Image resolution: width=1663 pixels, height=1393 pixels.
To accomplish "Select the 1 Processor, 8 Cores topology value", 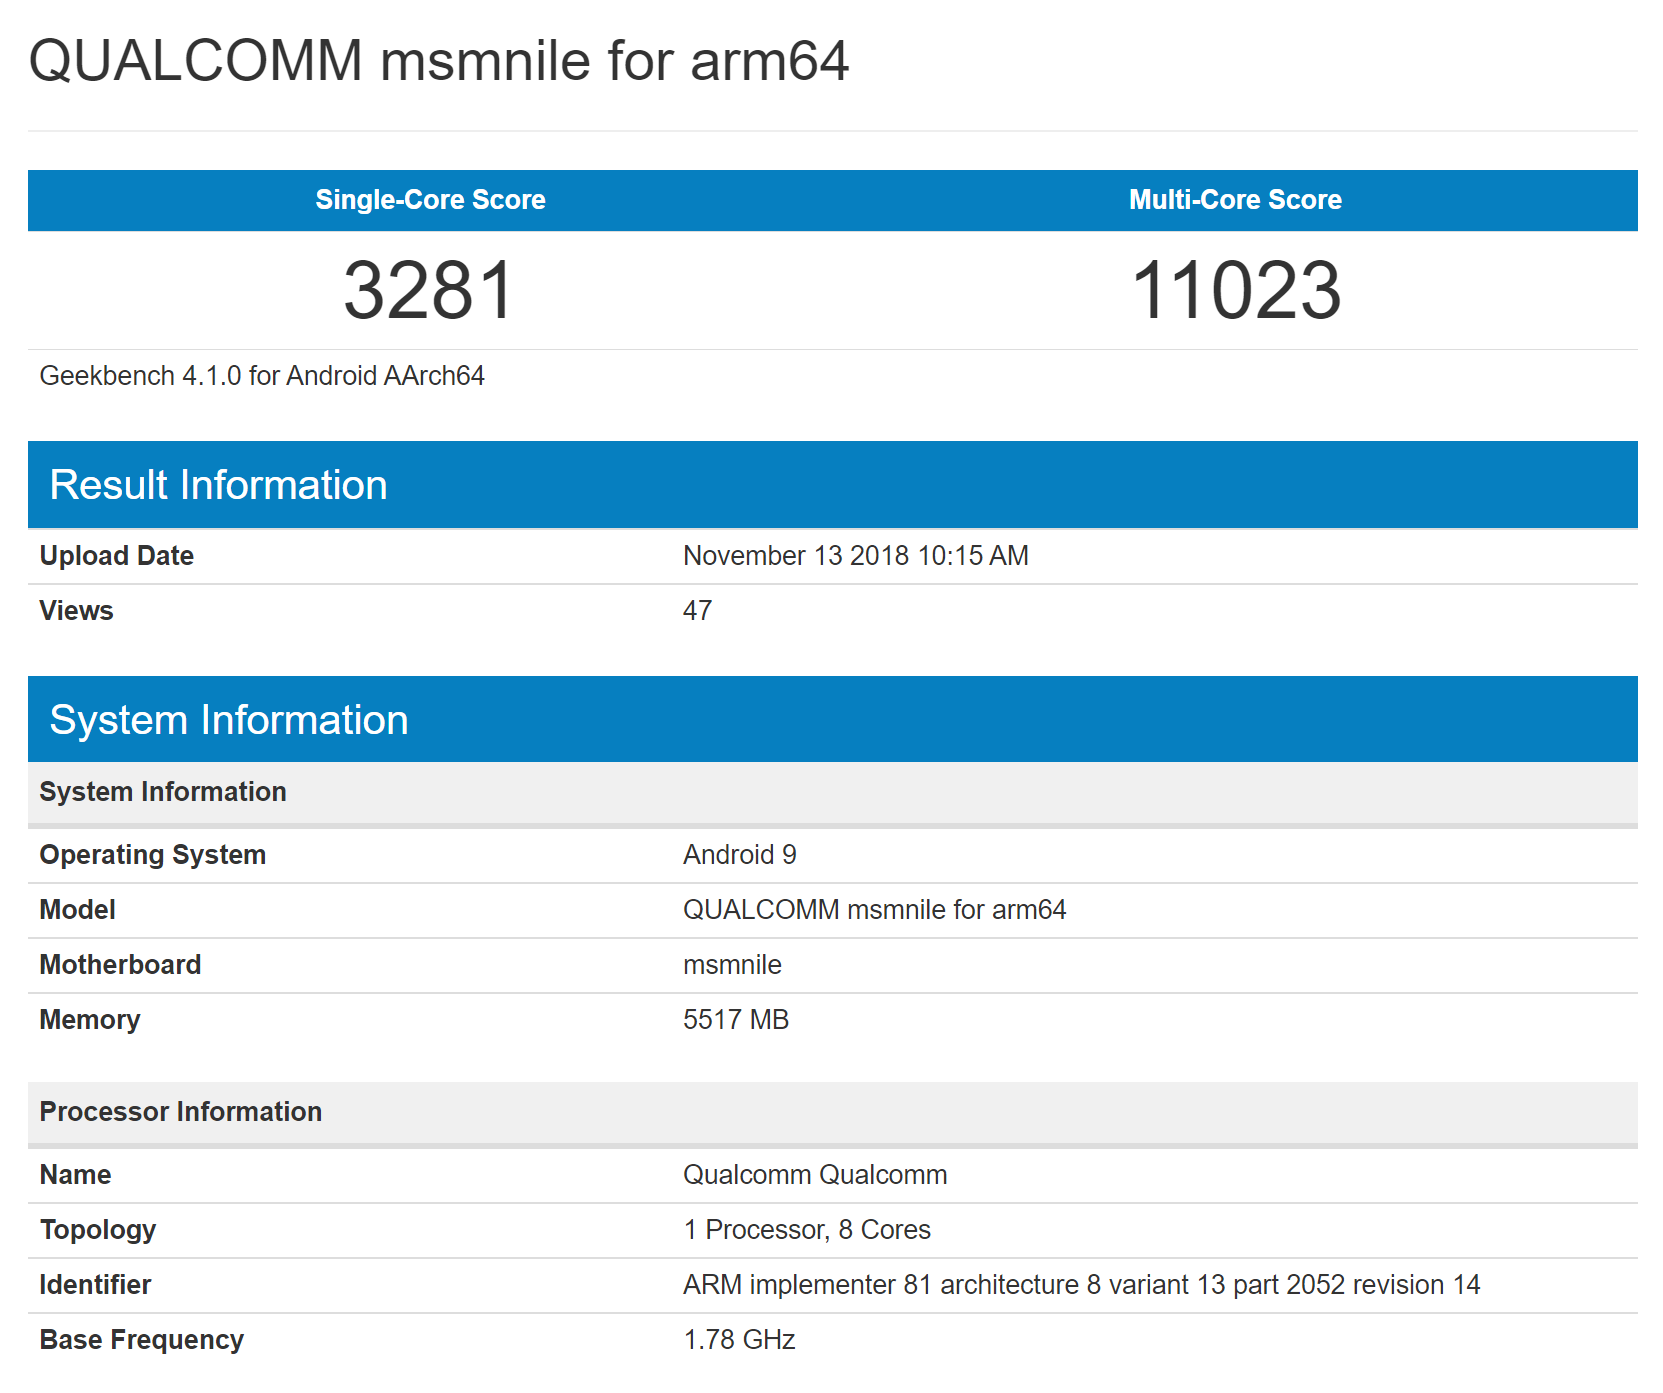I will [x=806, y=1230].
